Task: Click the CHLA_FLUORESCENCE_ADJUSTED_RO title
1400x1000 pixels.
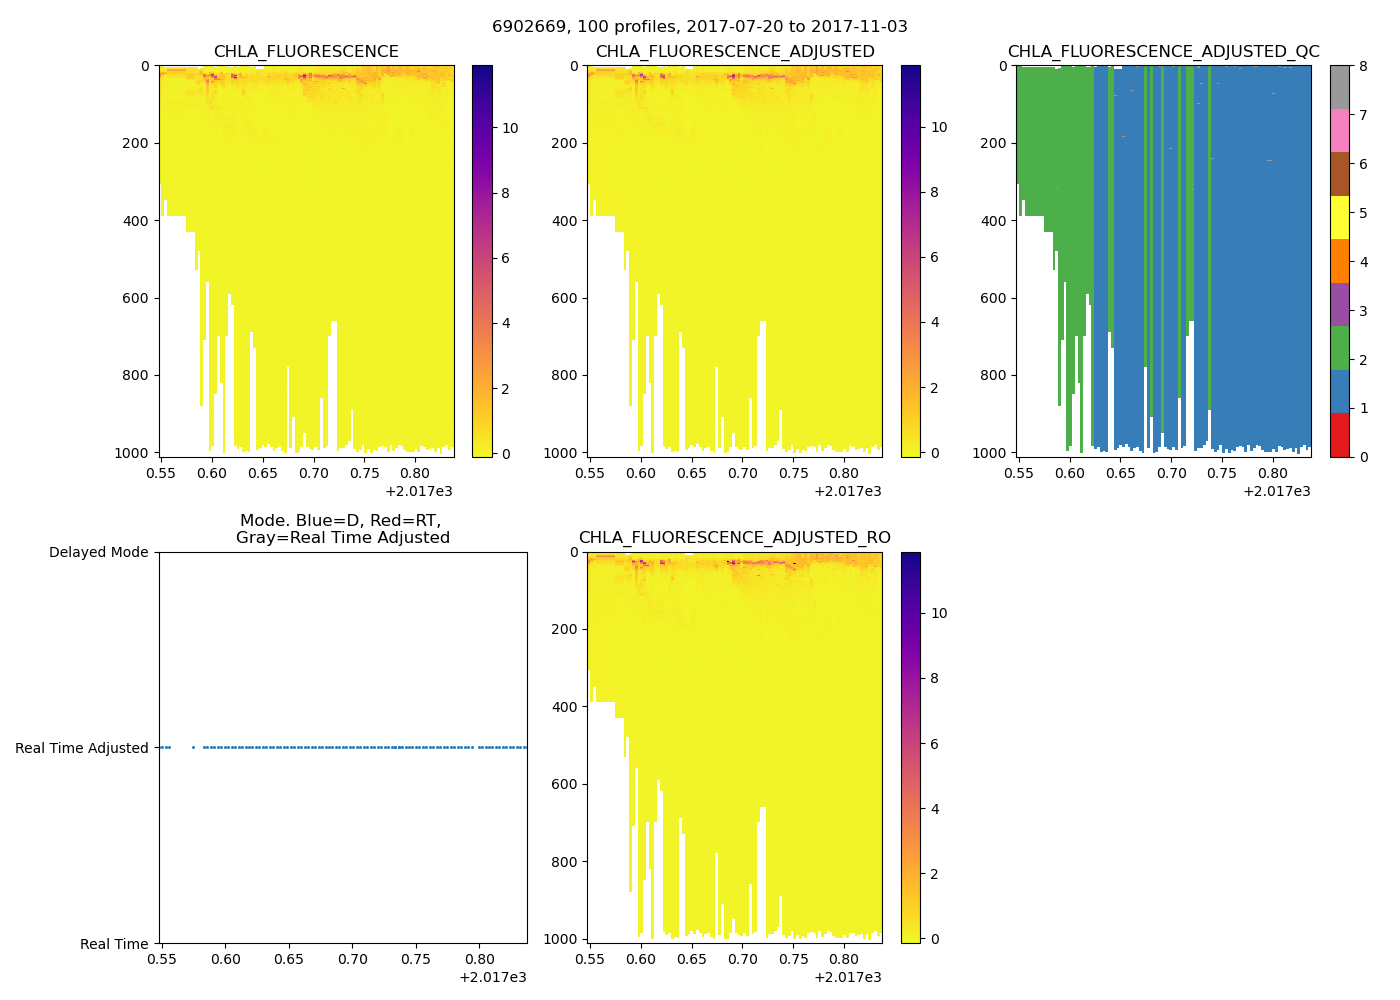Action: [735, 538]
